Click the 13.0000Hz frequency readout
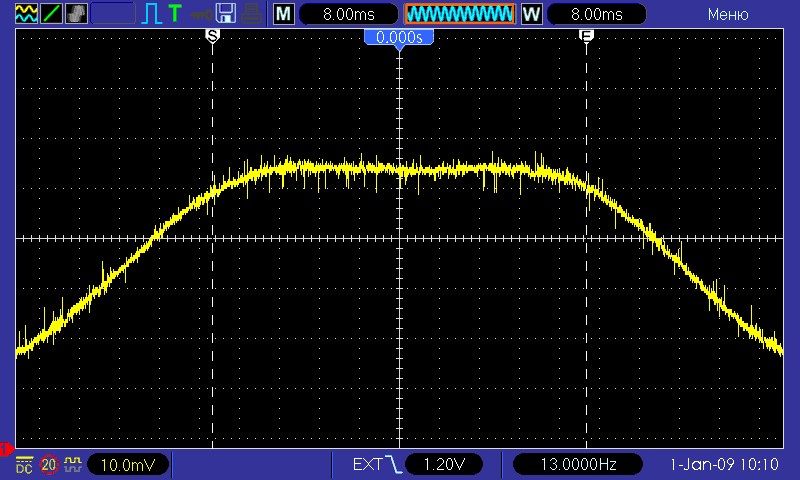This screenshot has width=800, height=480. pos(578,464)
